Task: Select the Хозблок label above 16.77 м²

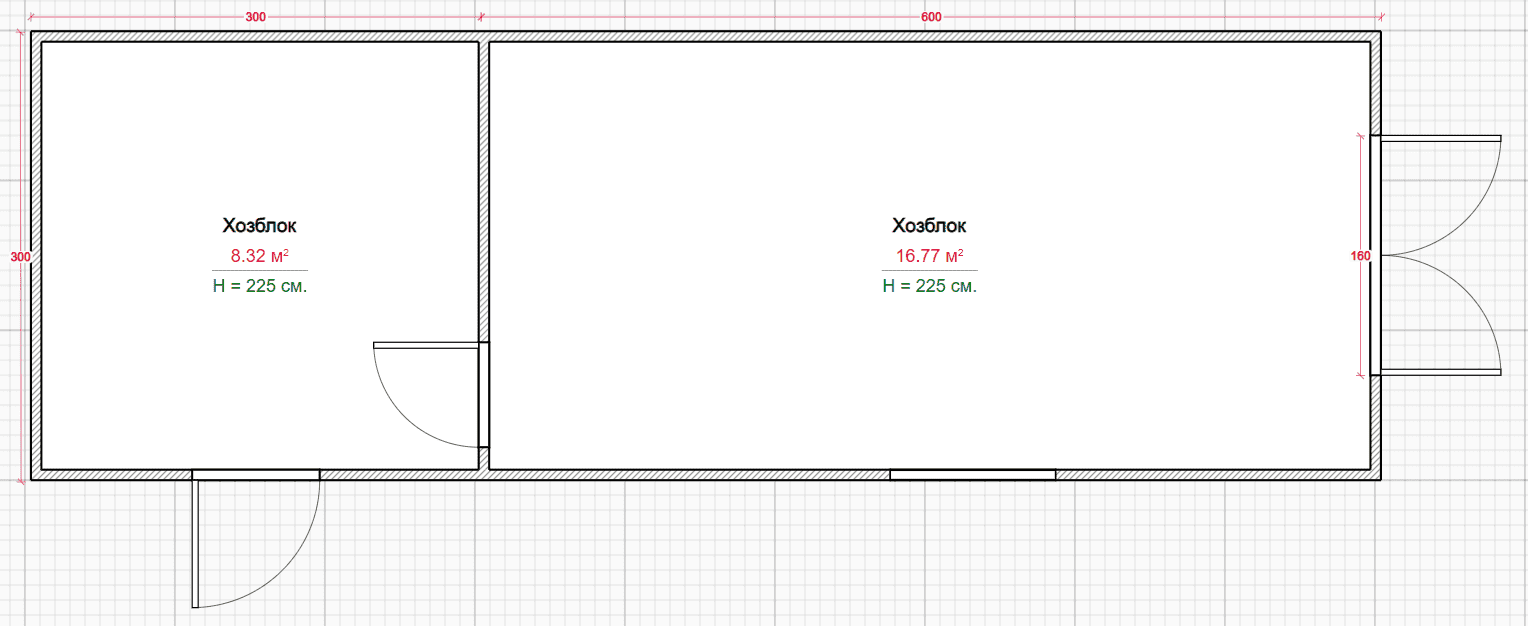Action: (x=929, y=226)
